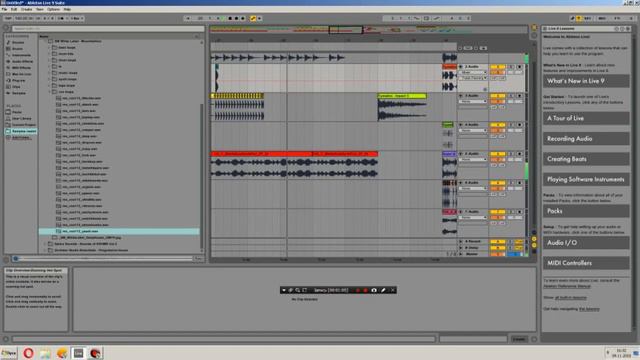Toggle the A Reverb return track activator
Image resolution: width=640 pixels, height=360 pixels.
(x=498, y=242)
